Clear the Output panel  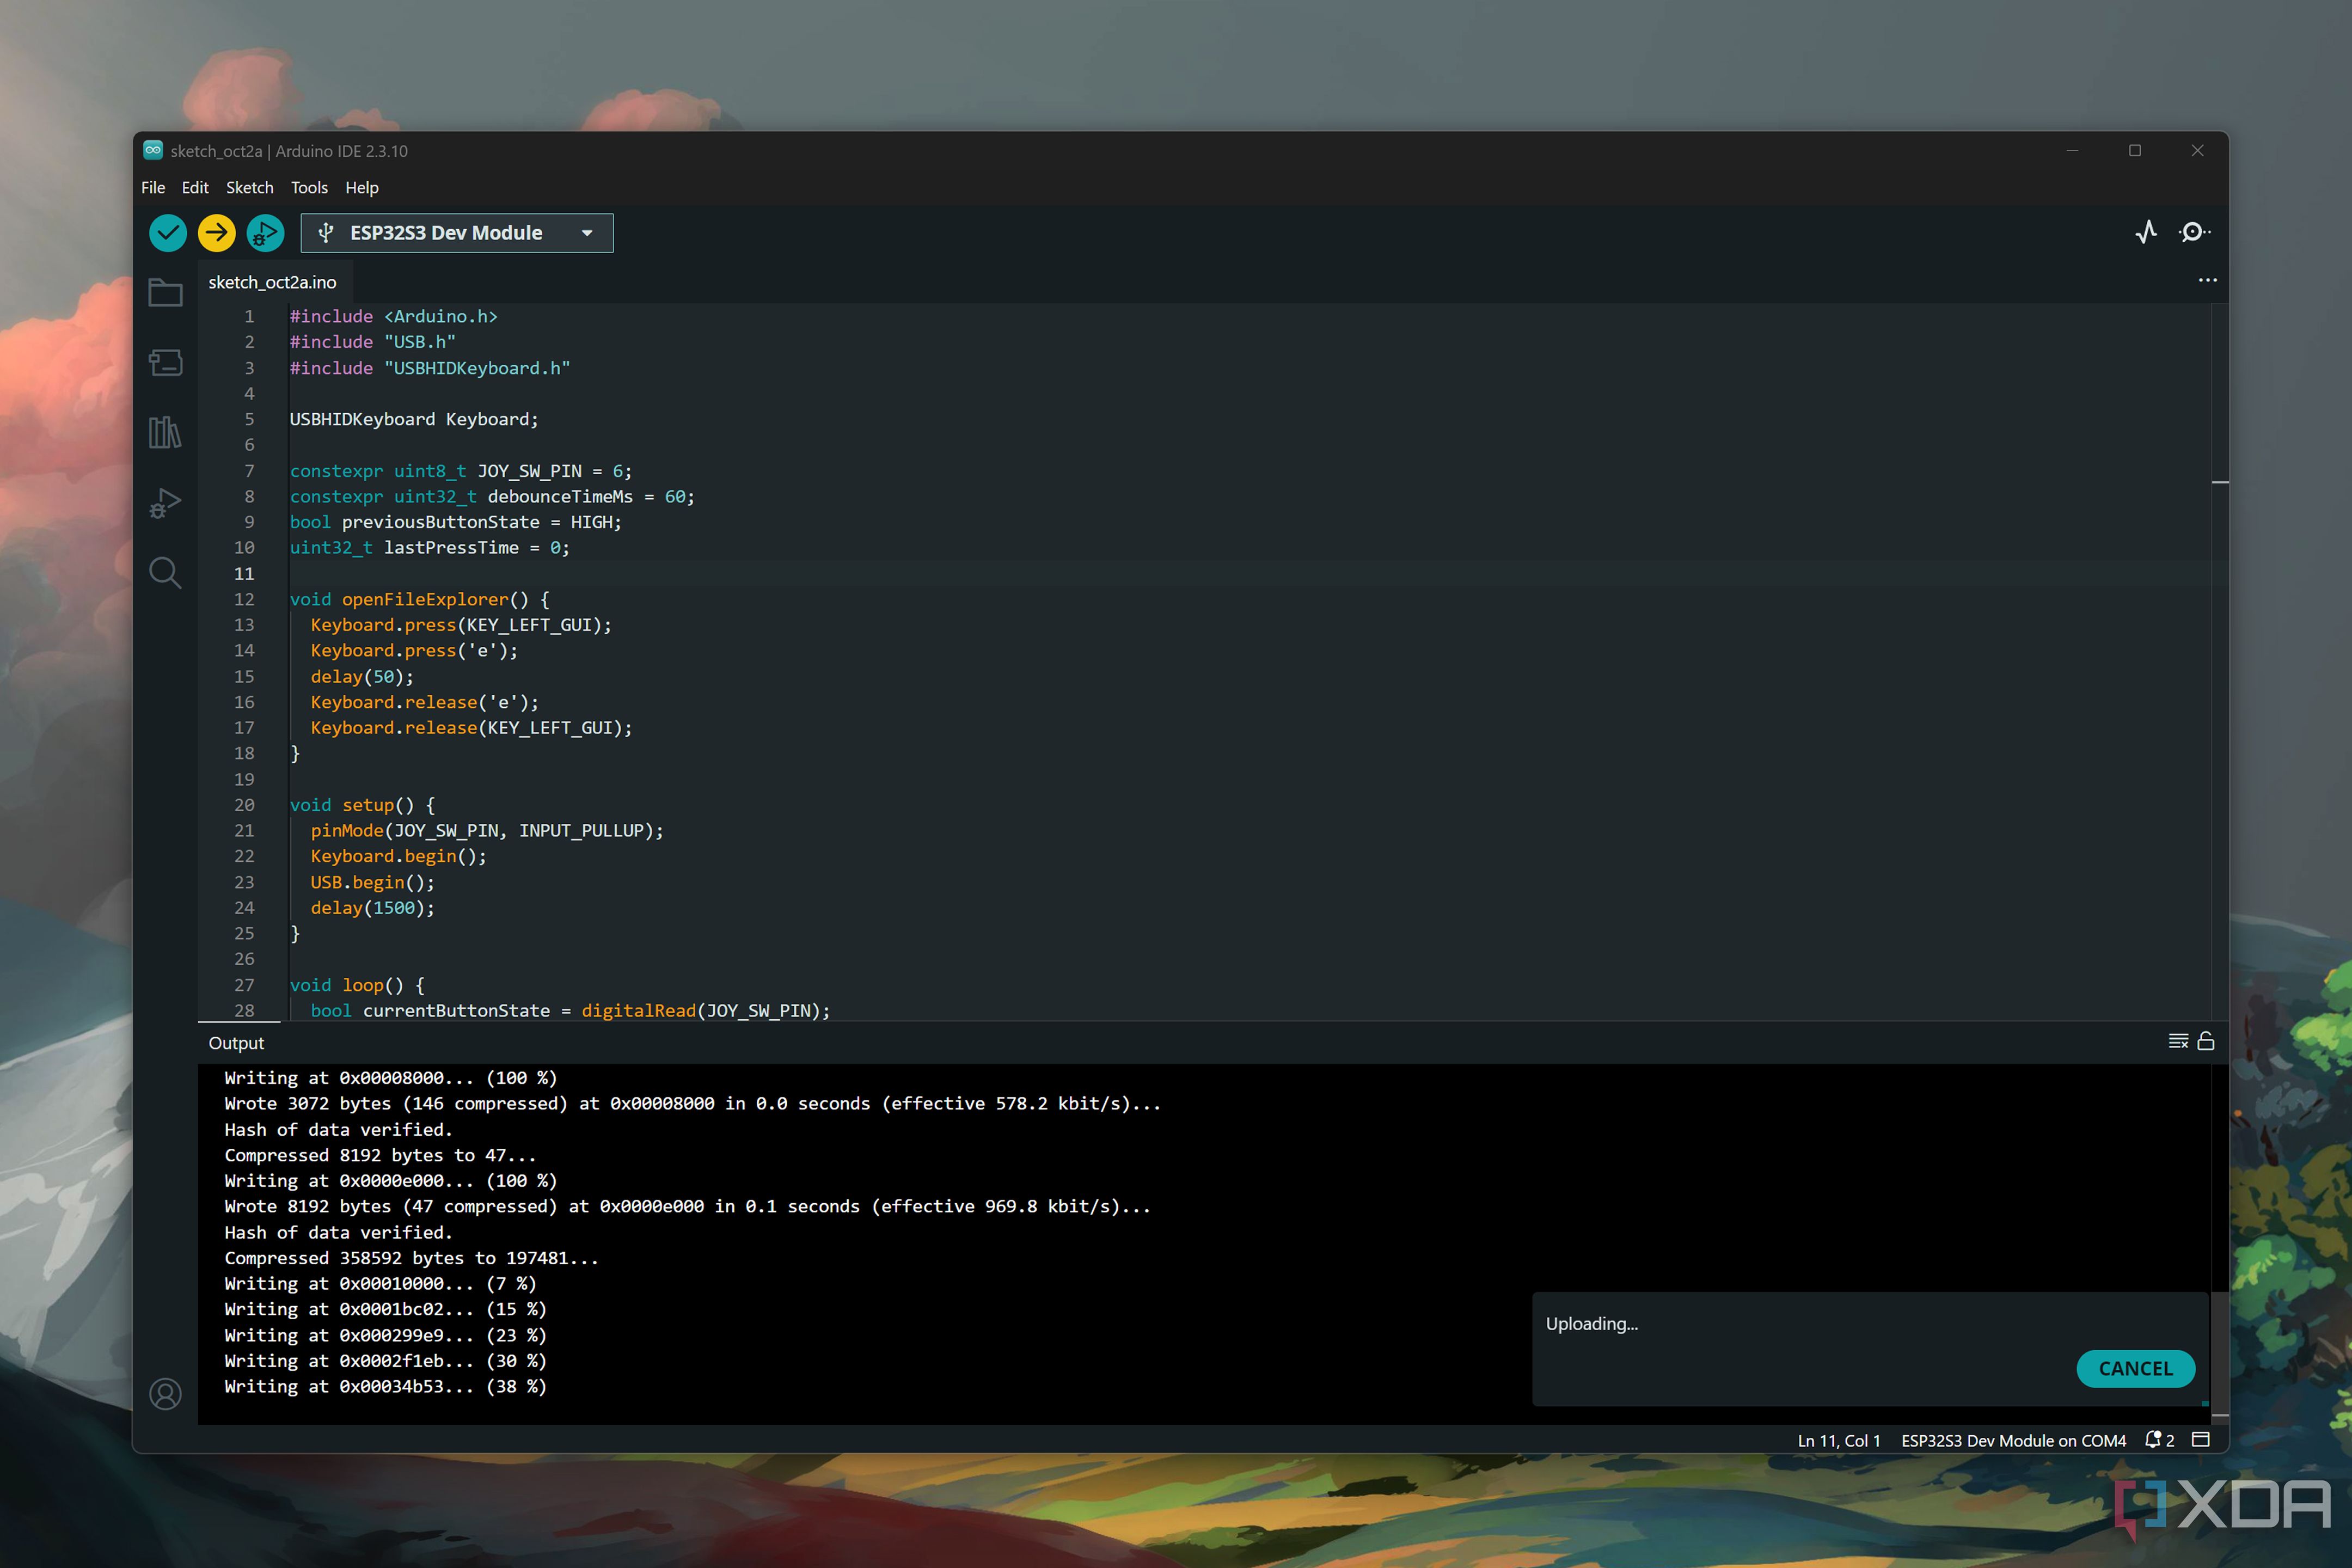tap(2178, 1041)
